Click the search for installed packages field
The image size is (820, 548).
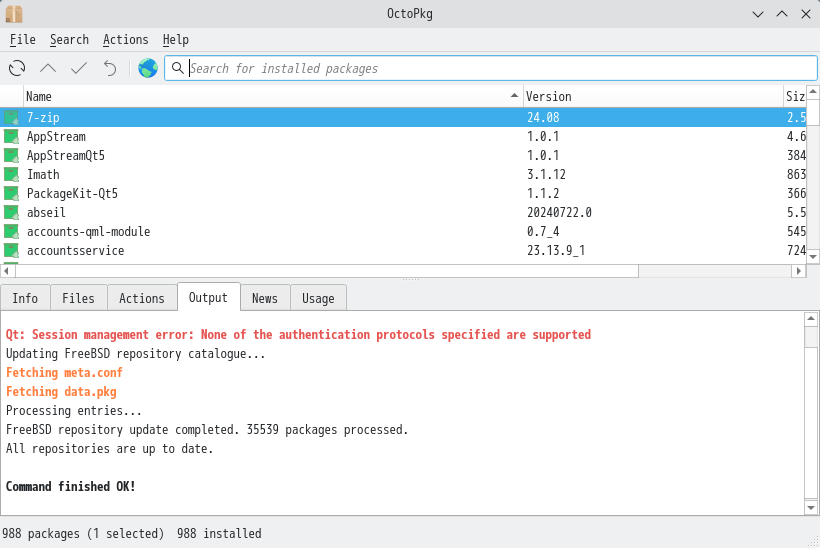(491, 68)
